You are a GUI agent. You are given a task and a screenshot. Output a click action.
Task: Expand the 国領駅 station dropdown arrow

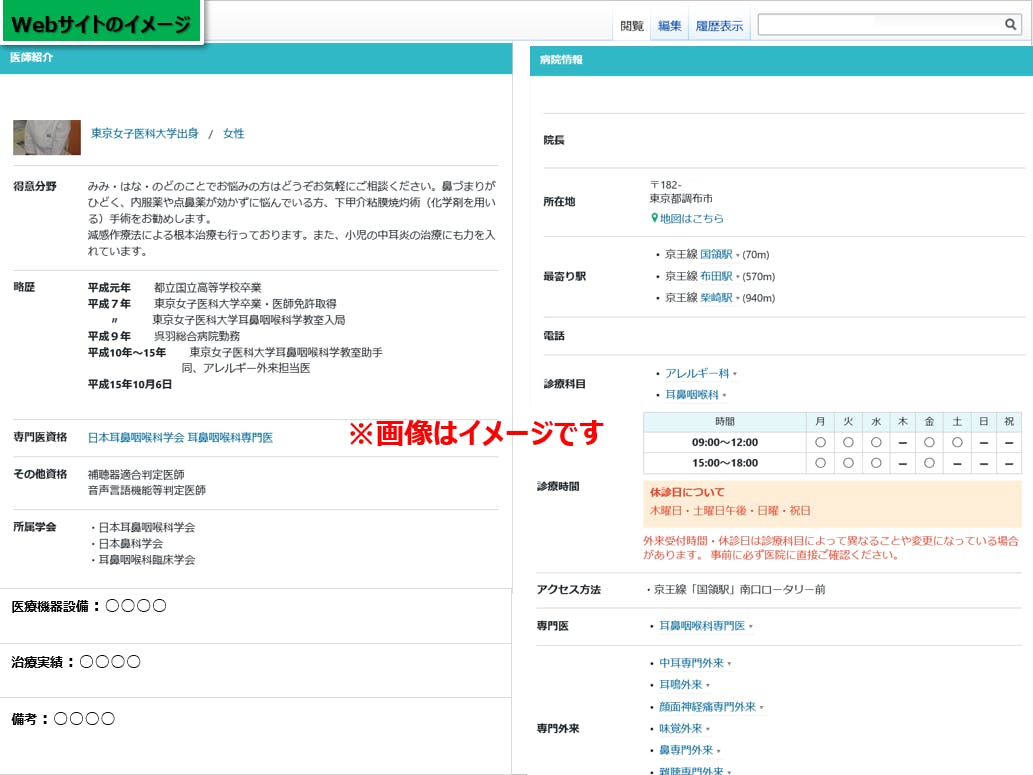[738, 255]
